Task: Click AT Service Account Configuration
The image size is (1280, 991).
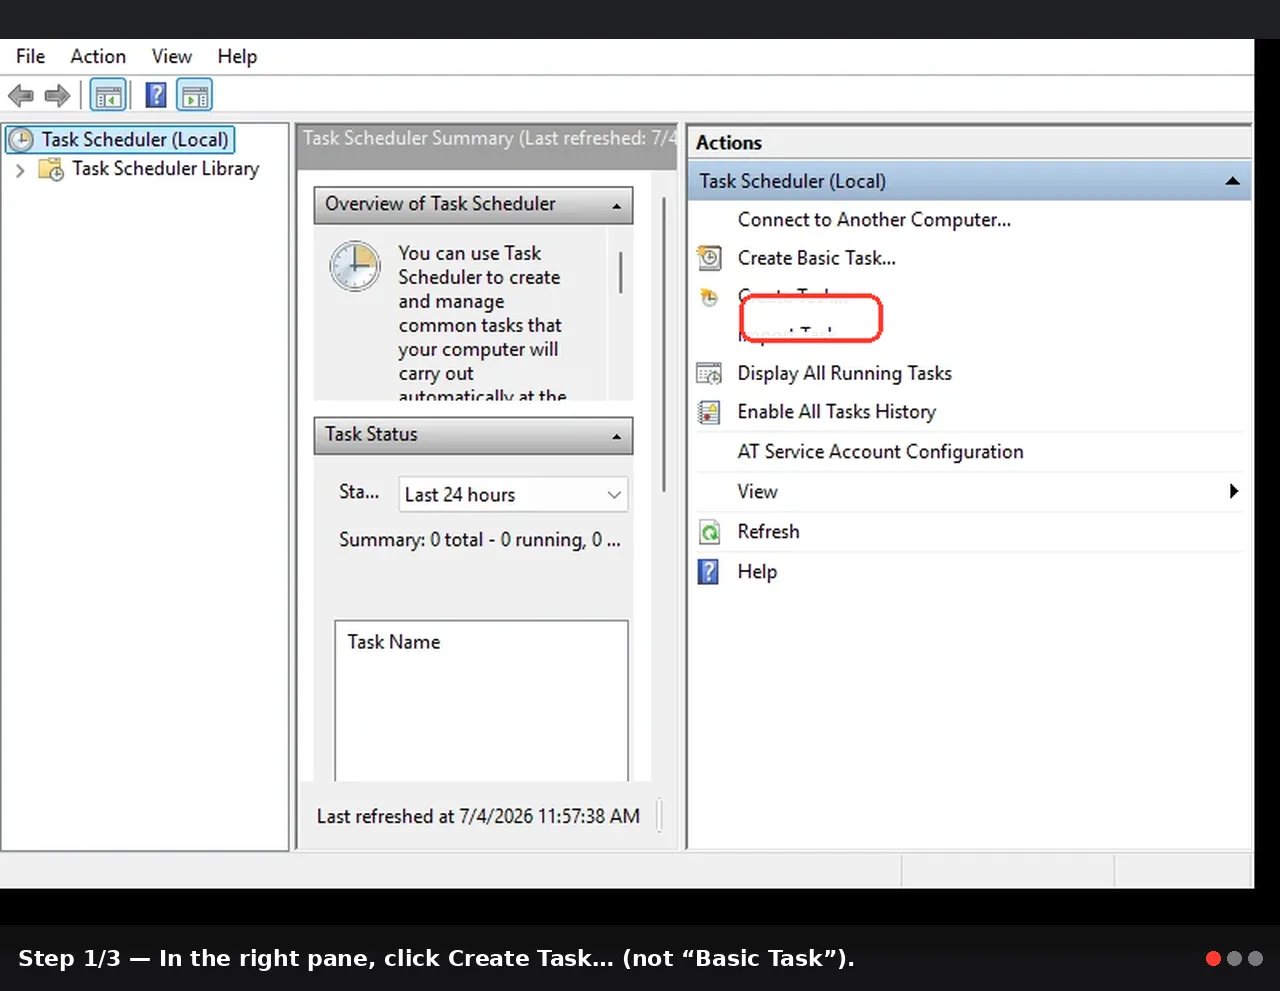Action: coord(880,452)
